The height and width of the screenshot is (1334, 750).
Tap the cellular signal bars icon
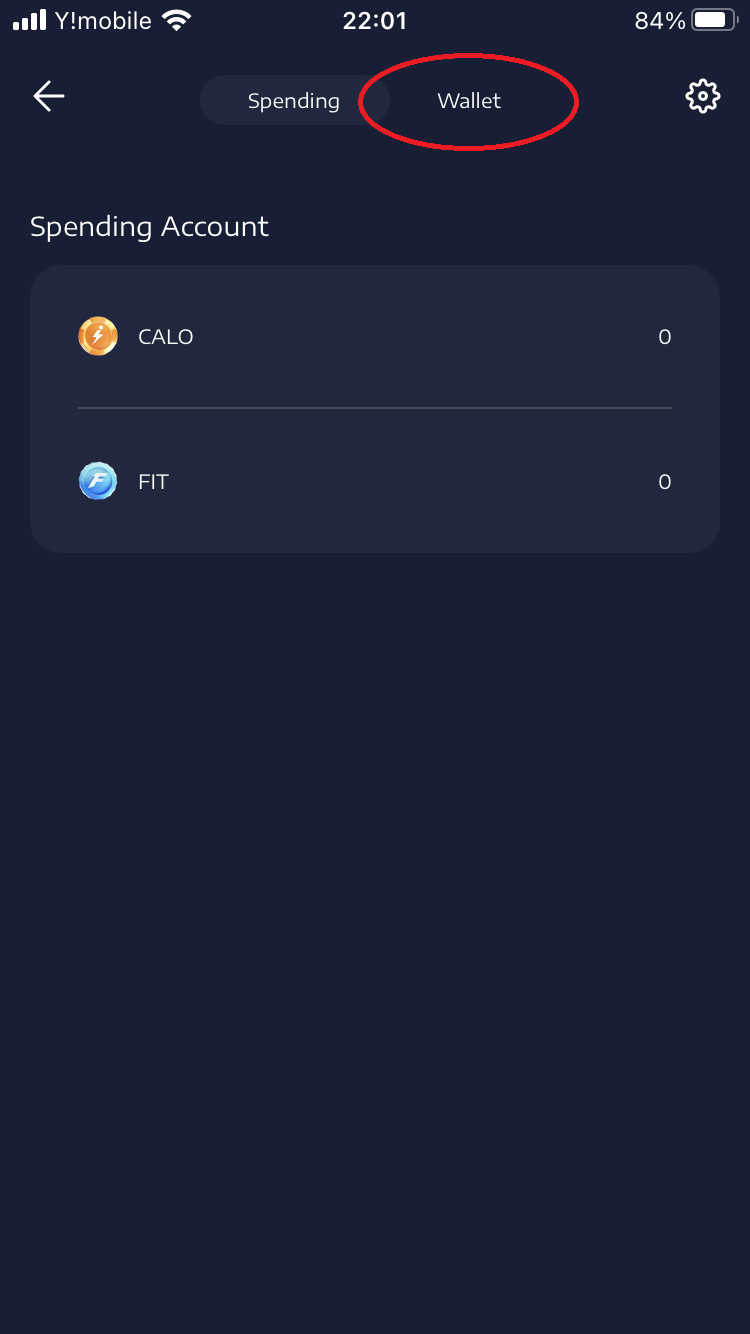point(30,20)
